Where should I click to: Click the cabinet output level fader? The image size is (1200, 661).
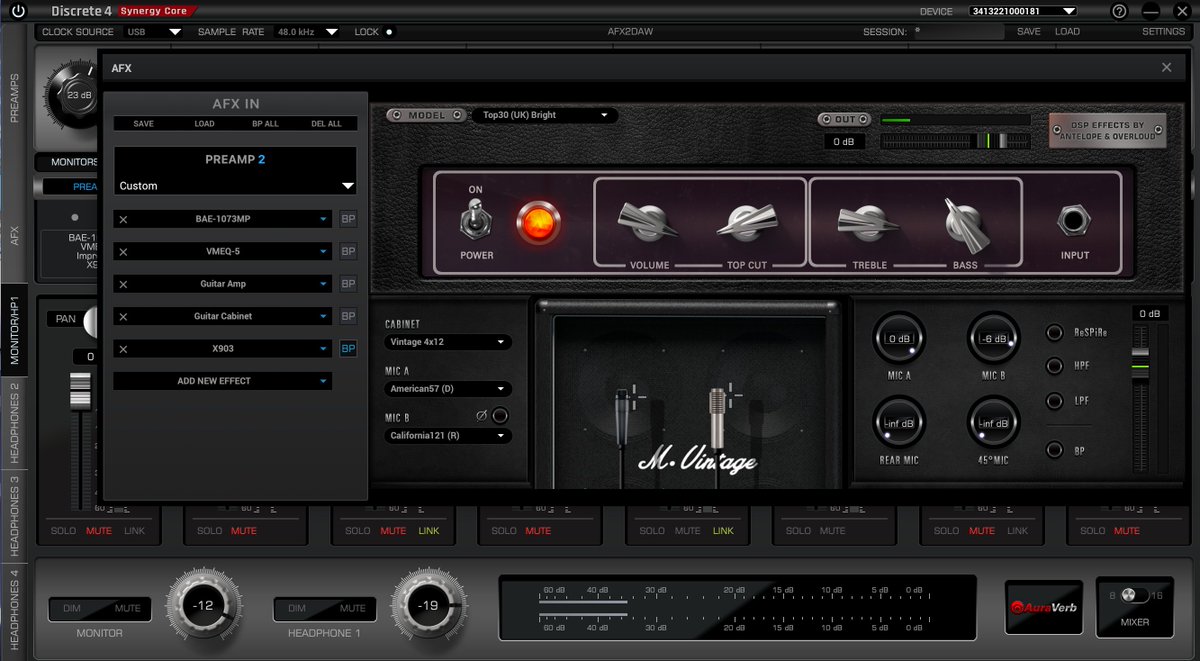[1141, 367]
